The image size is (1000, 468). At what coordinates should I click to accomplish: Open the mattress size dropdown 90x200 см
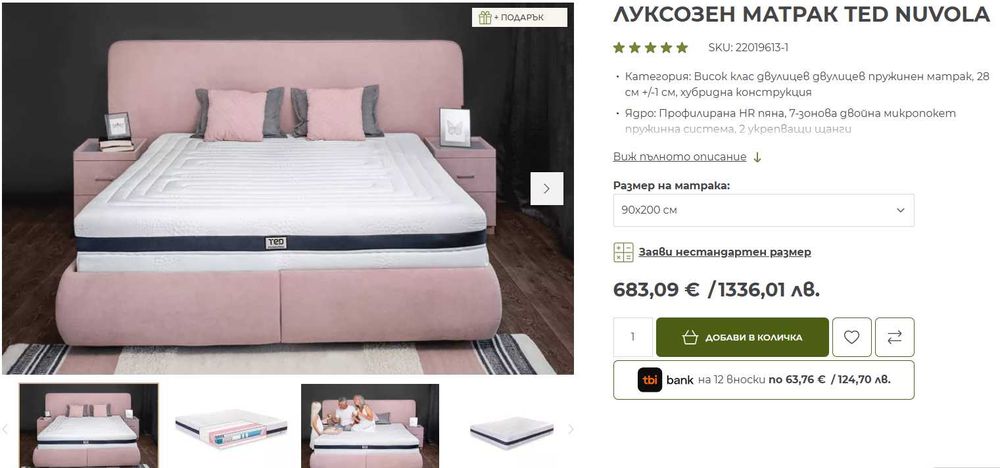pyautogui.click(x=763, y=210)
